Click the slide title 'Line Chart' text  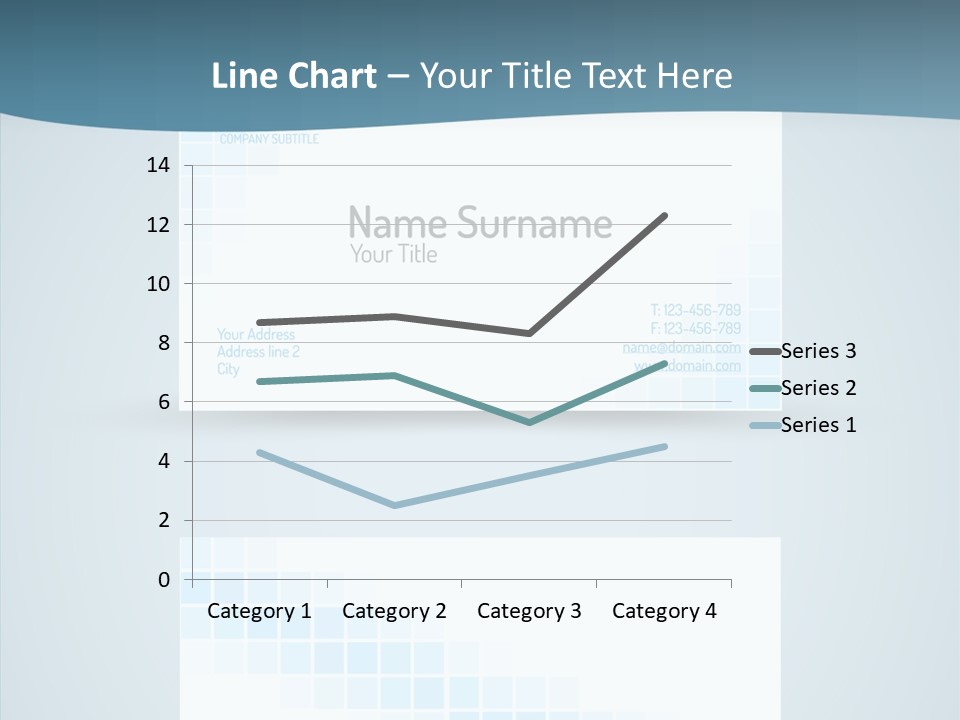point(294,76)
